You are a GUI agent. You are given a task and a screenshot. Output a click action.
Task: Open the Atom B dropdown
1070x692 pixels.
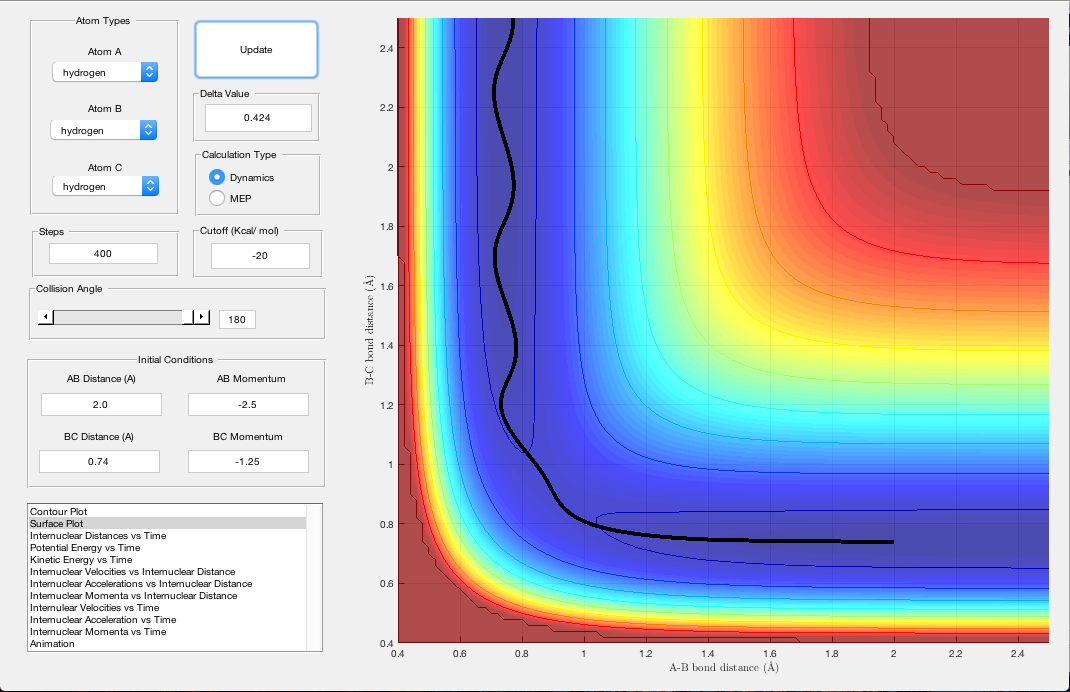pos(105,130)
